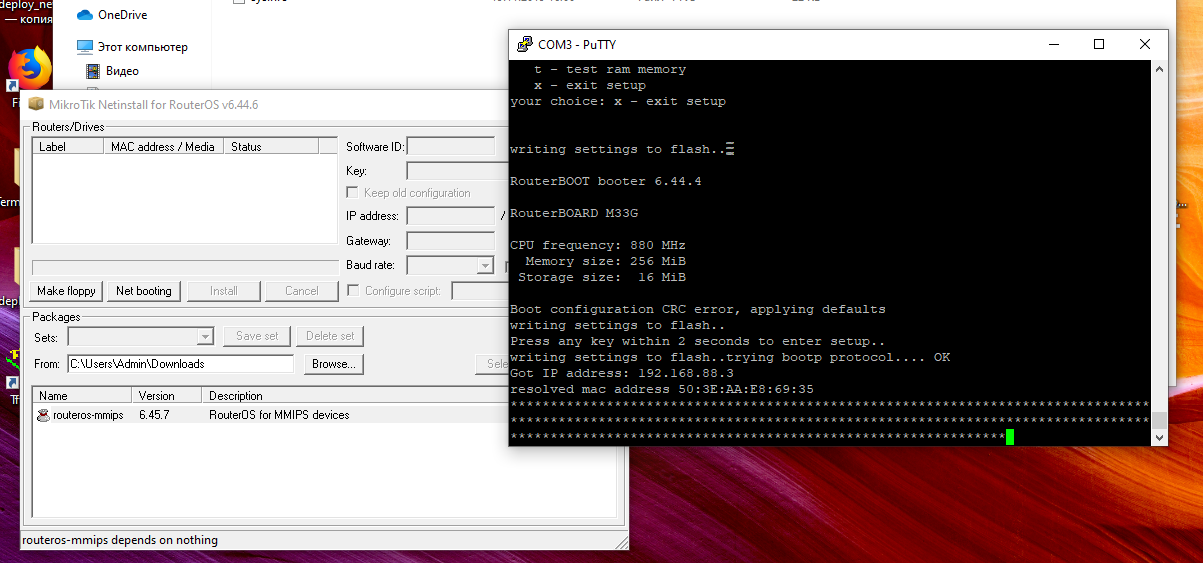Click the green terminal cursor in PuTTY
The image size is (1203, 563).
[x=1010, y=437]
